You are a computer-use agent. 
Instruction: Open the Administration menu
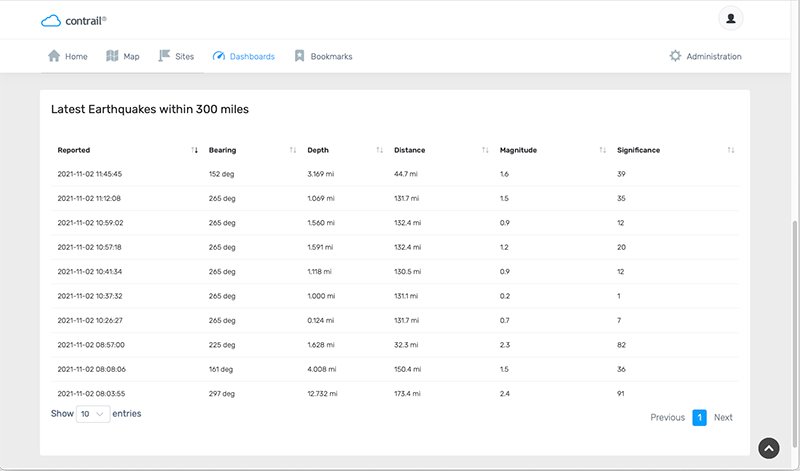coord(713,57)
